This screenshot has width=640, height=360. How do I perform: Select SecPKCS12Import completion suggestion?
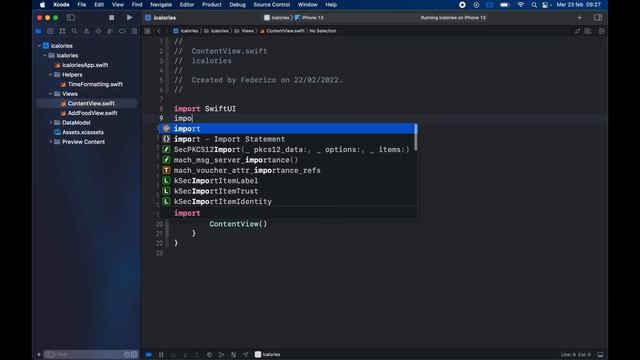click(288, 149)
